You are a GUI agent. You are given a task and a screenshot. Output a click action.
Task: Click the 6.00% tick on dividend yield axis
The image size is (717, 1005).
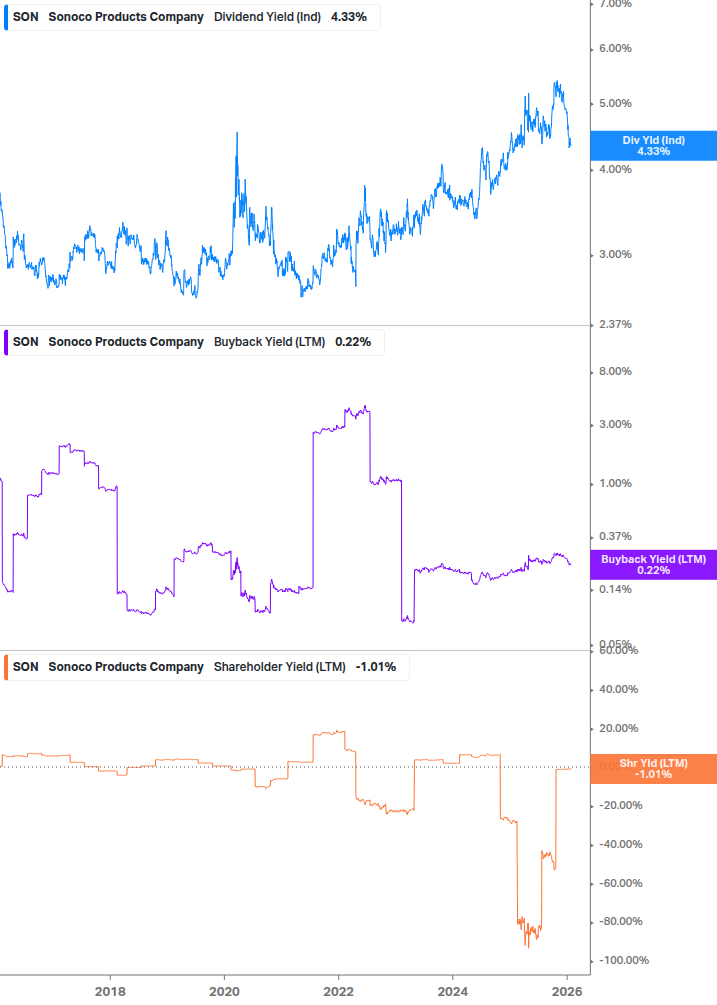point(615,49)
